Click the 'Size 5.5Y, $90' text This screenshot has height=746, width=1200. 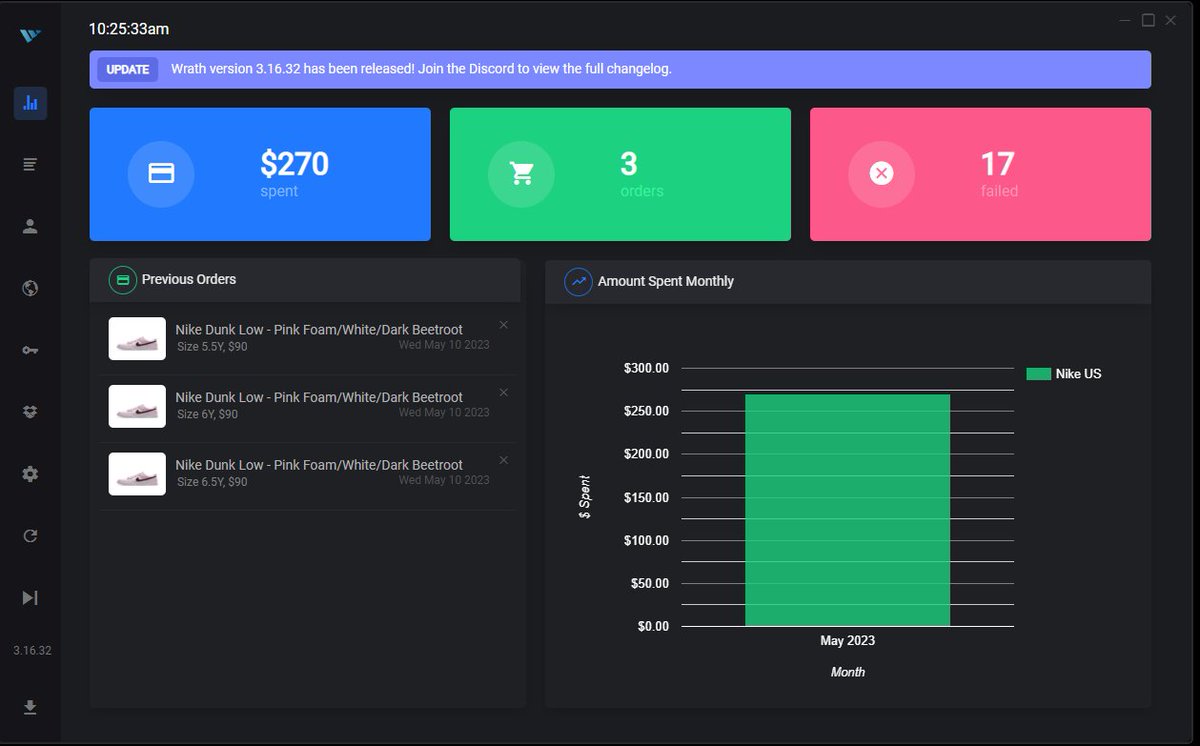[x=212, y=347]
